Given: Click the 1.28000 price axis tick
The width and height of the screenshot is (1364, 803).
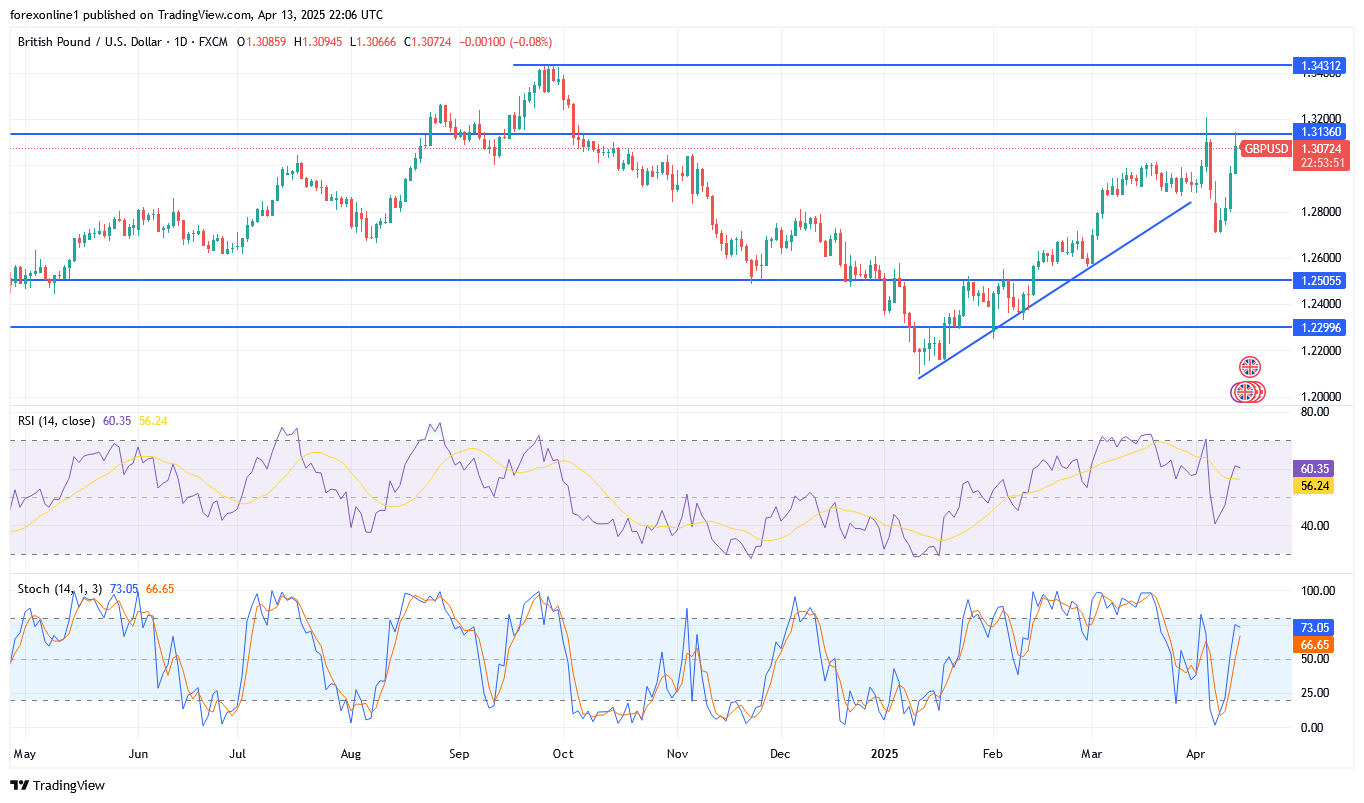Looking at the screenshot, I should click(x=1319, y=212).
